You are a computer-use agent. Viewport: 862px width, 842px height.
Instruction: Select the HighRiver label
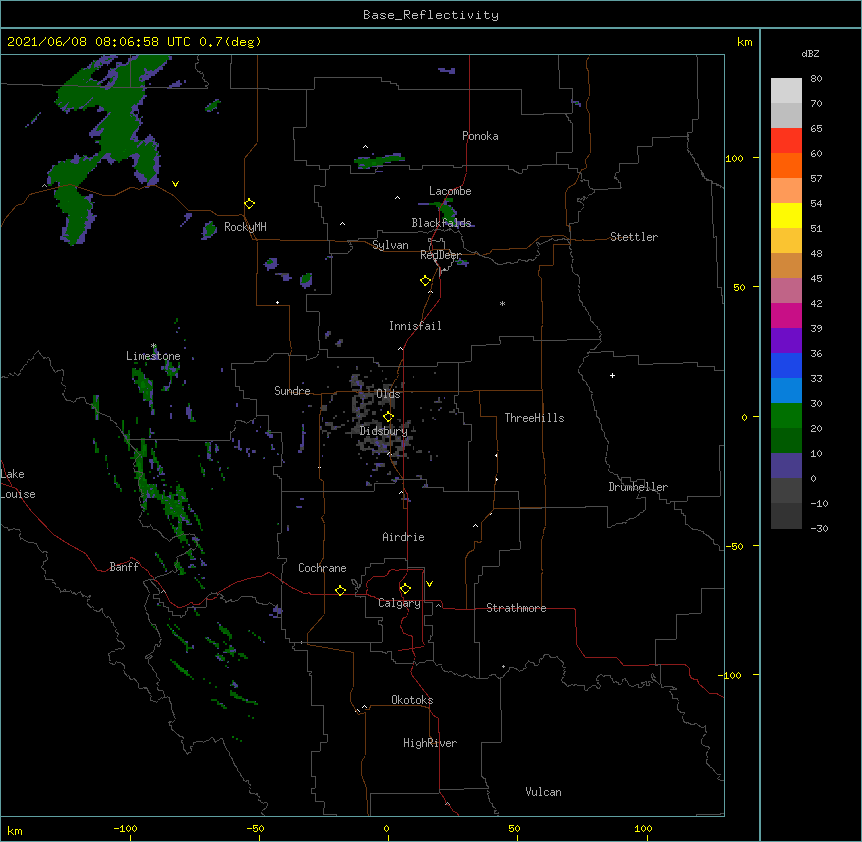tap(430, 743)
